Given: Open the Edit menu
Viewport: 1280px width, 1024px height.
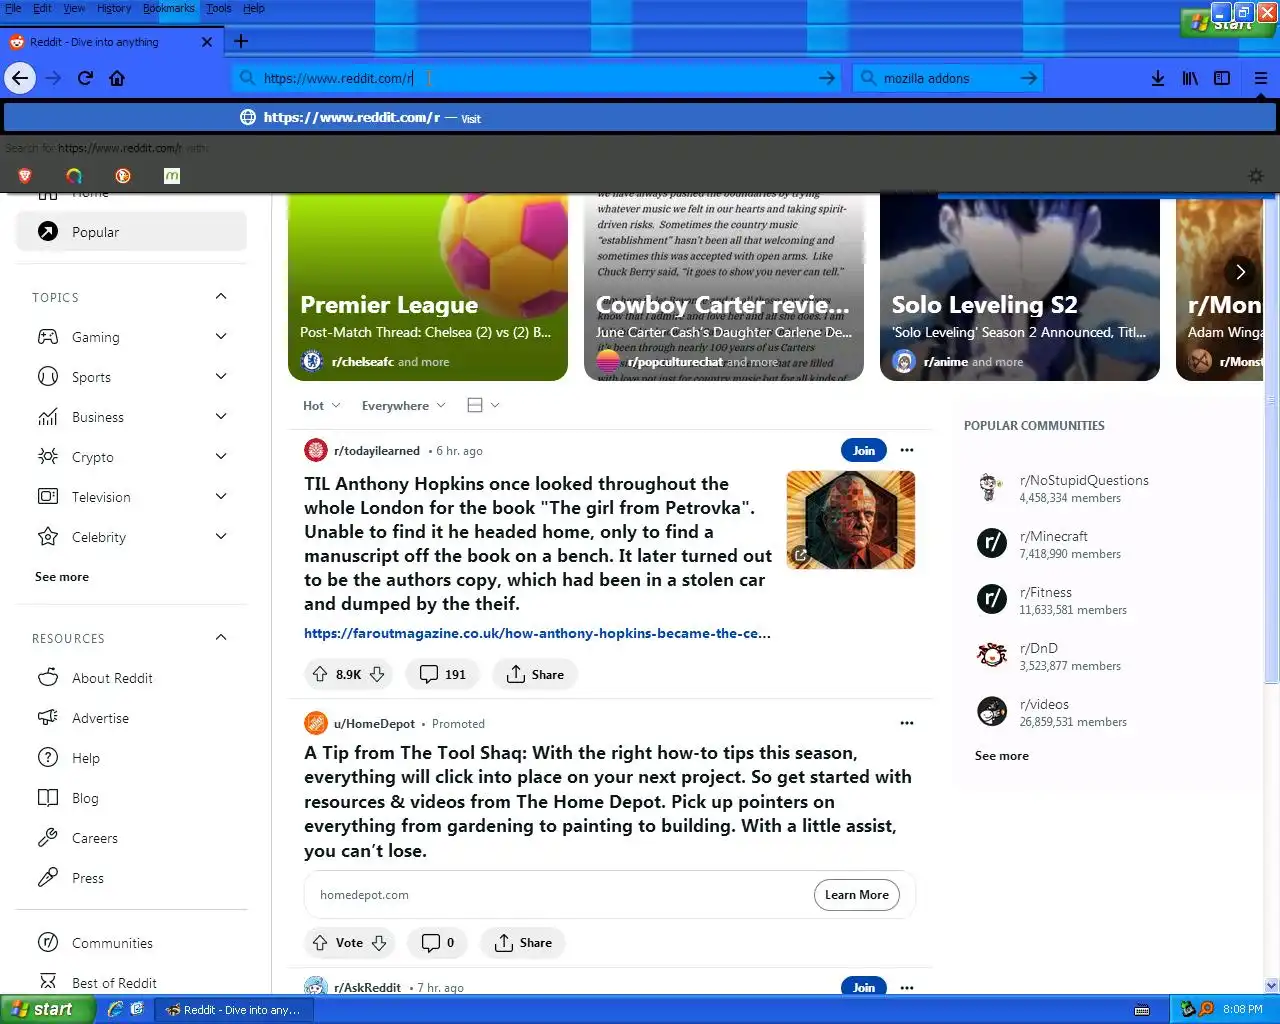Looking at the screenshot, I should click(x=43, y=8).
